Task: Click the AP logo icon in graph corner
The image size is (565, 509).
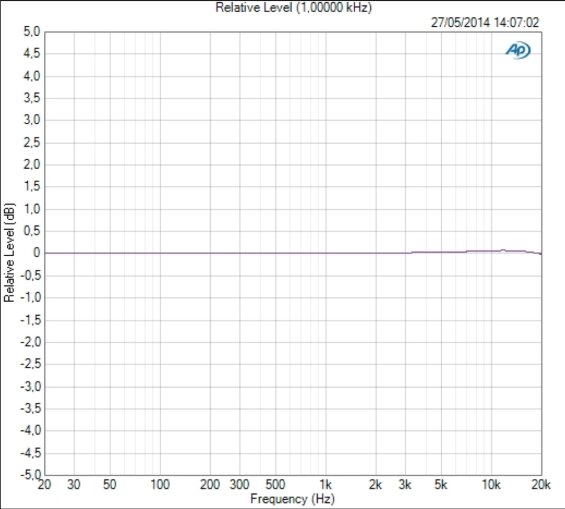Action: (x=518, y=50)
